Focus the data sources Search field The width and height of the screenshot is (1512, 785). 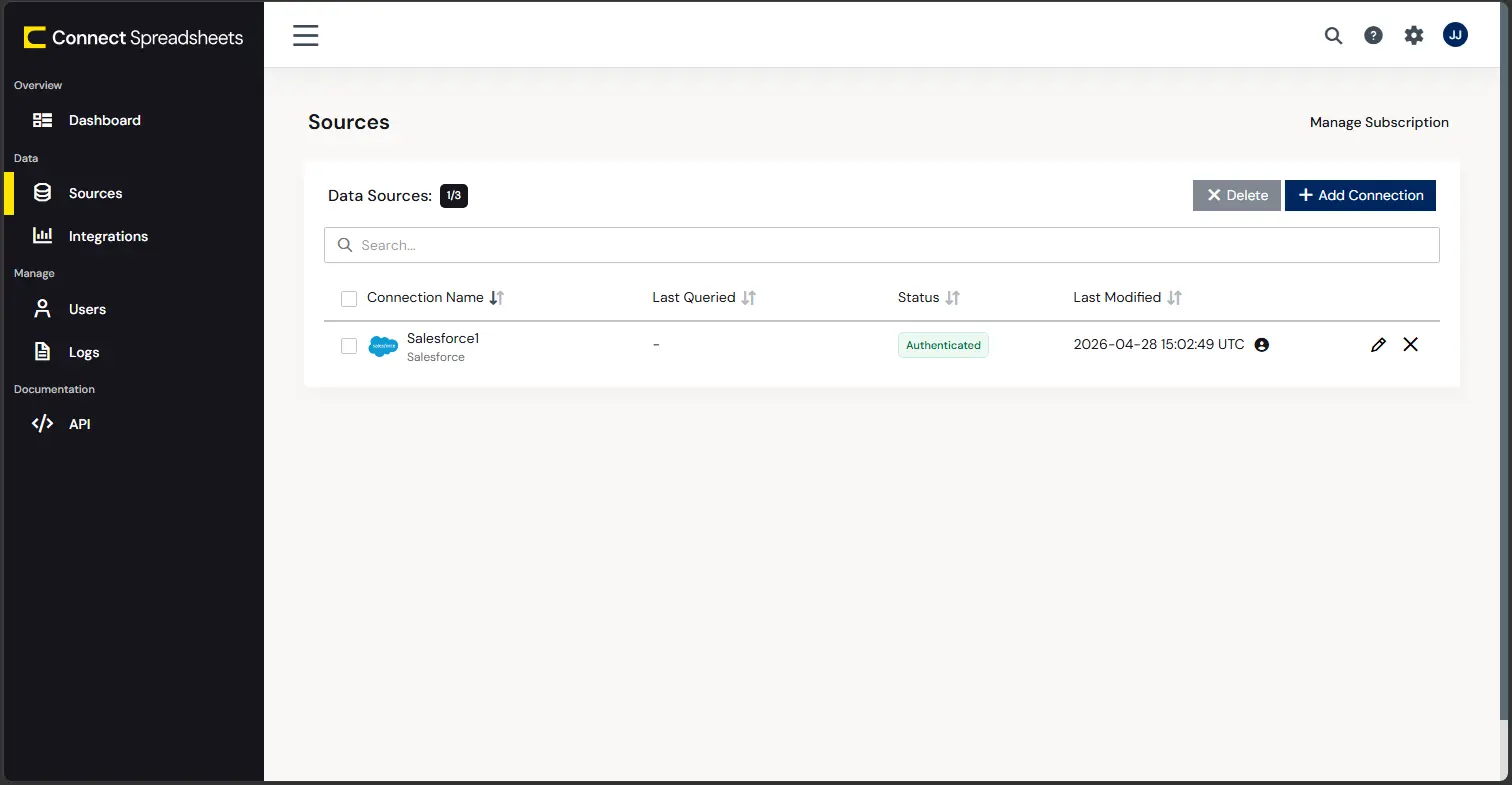coord(882,245)
